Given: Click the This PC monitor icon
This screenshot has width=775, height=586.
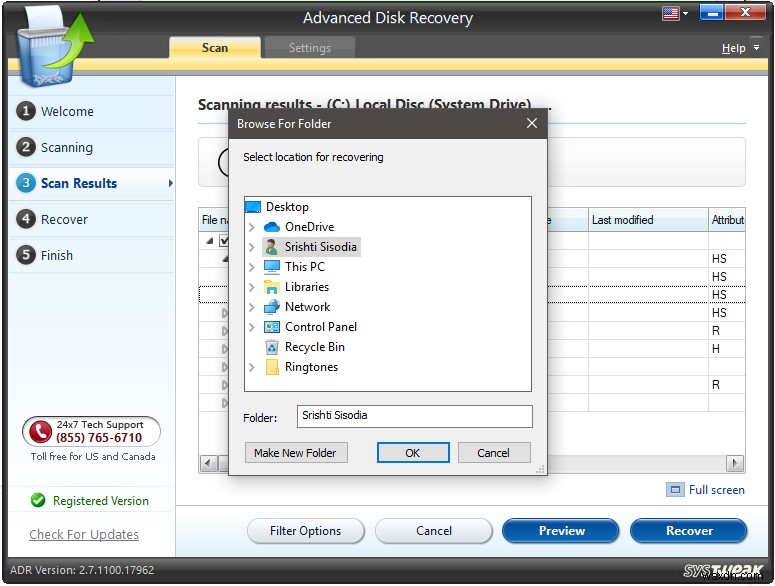Looking at the screenshot, I should (272, 267).
